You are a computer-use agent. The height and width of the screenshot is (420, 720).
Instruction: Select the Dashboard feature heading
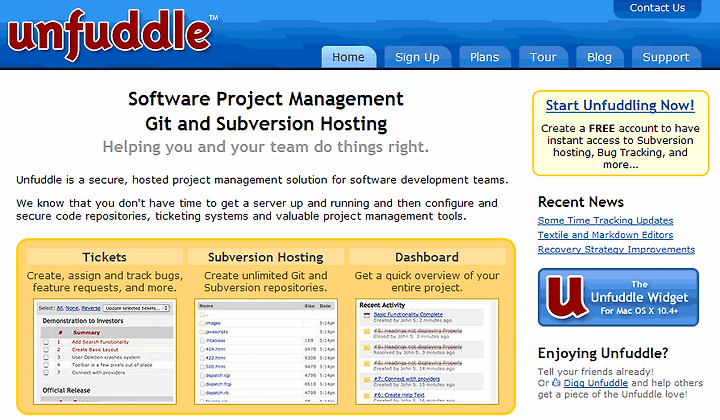click(427, 257)
